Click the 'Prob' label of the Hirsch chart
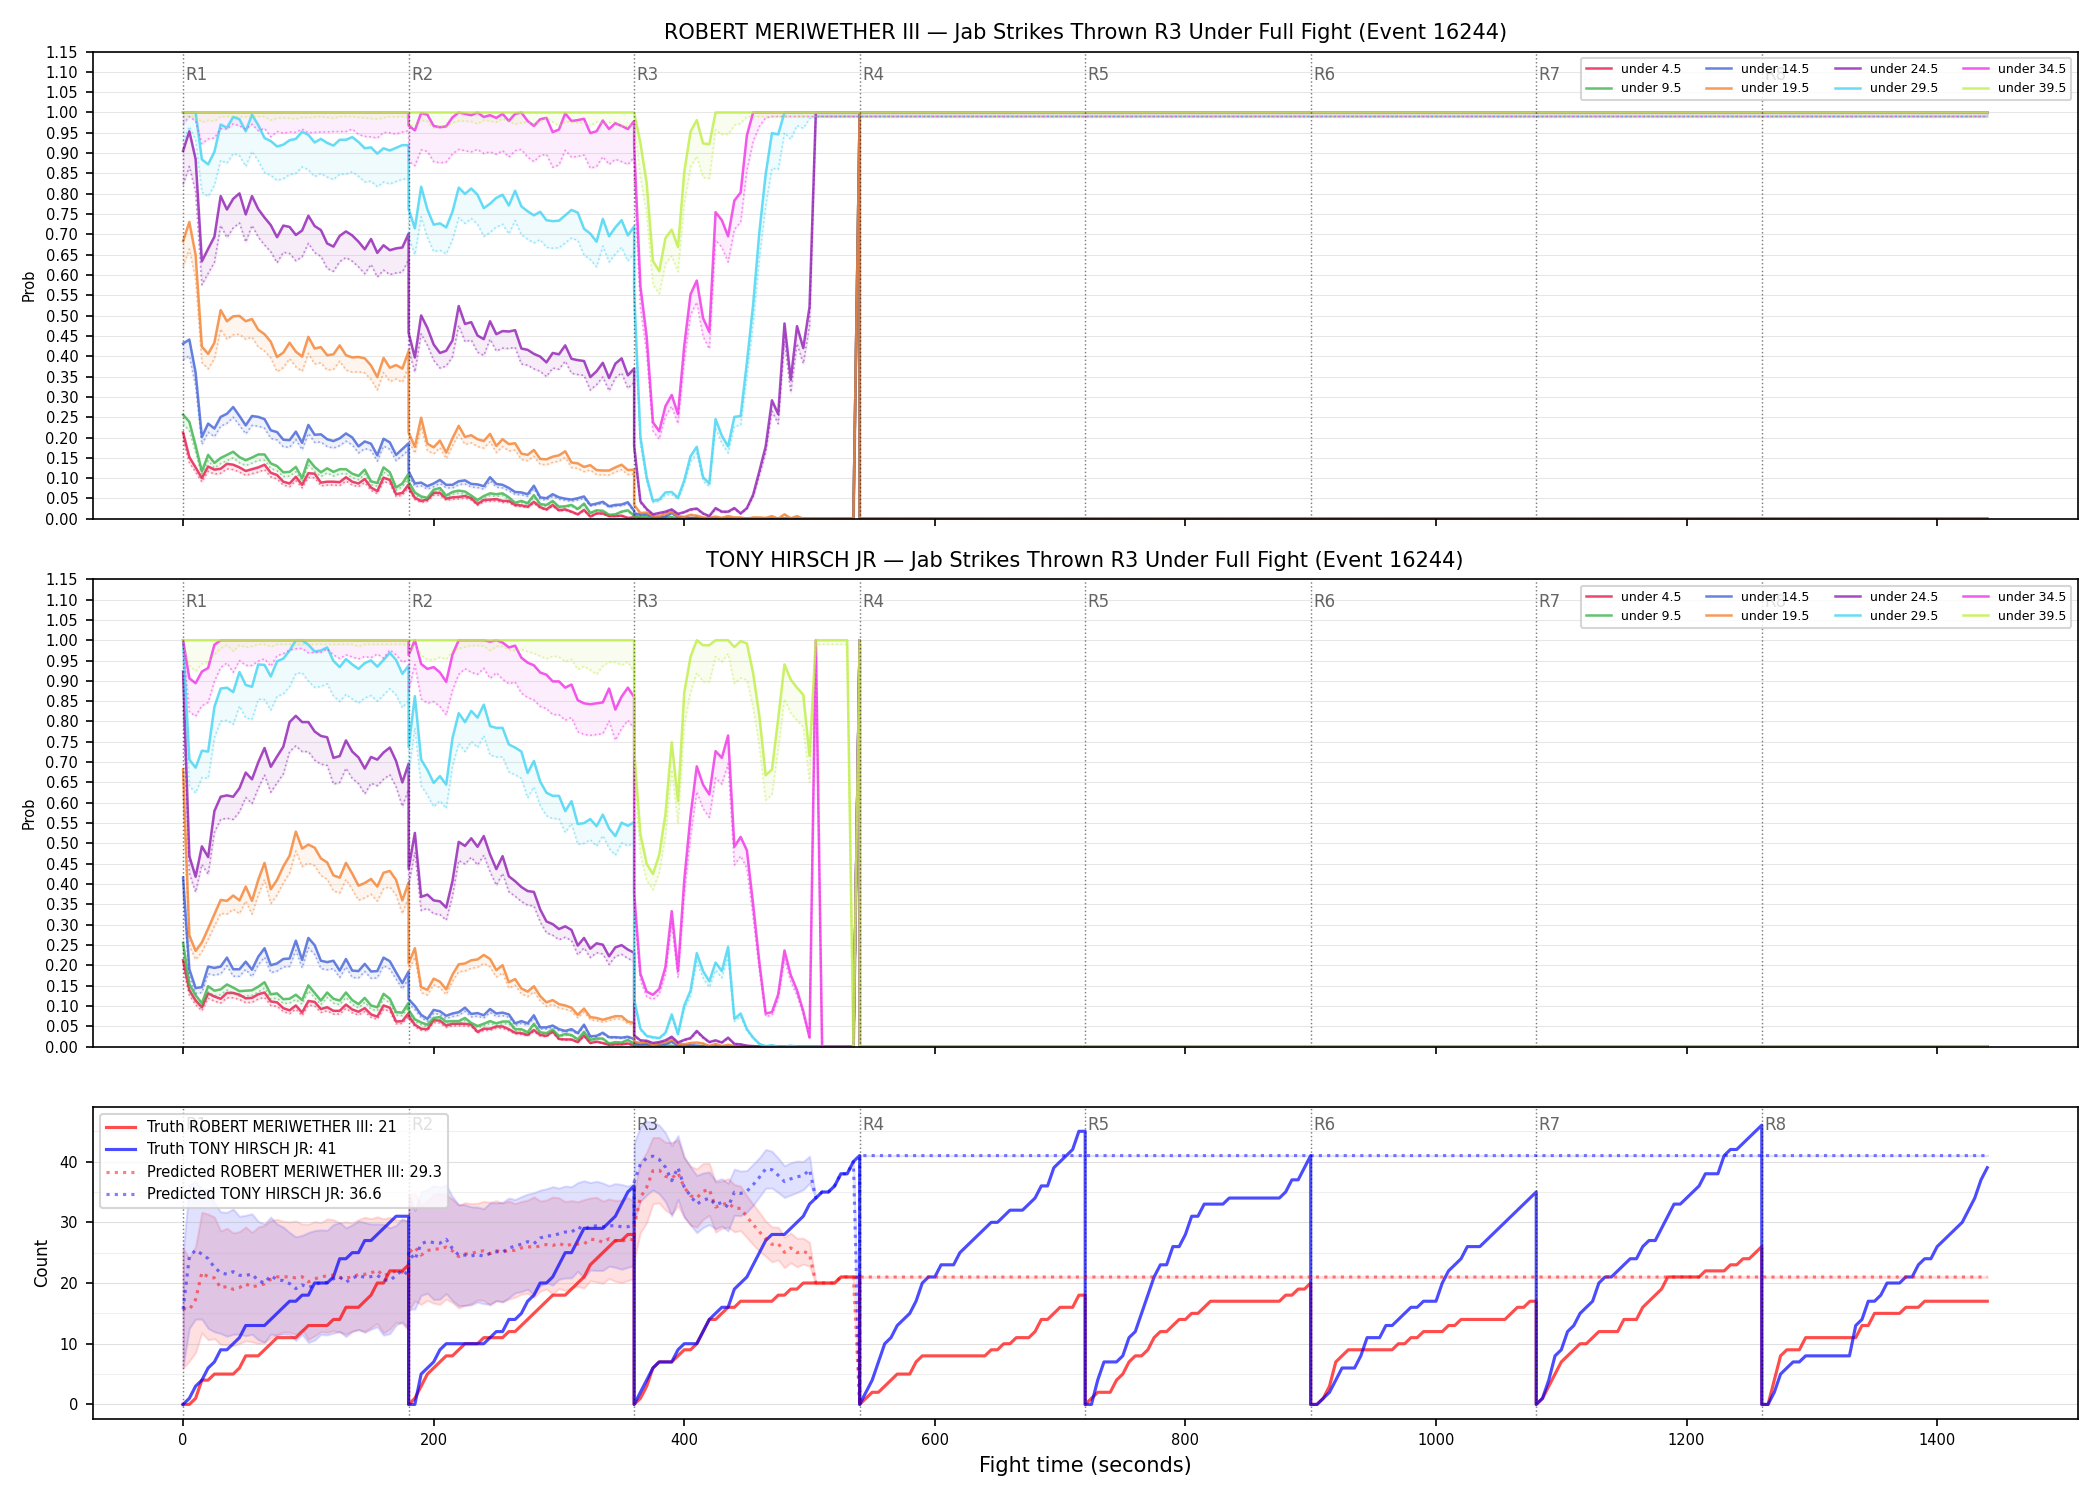Screen dimensions: 2100x1500 pyautogui.click(x=29, y=814)
